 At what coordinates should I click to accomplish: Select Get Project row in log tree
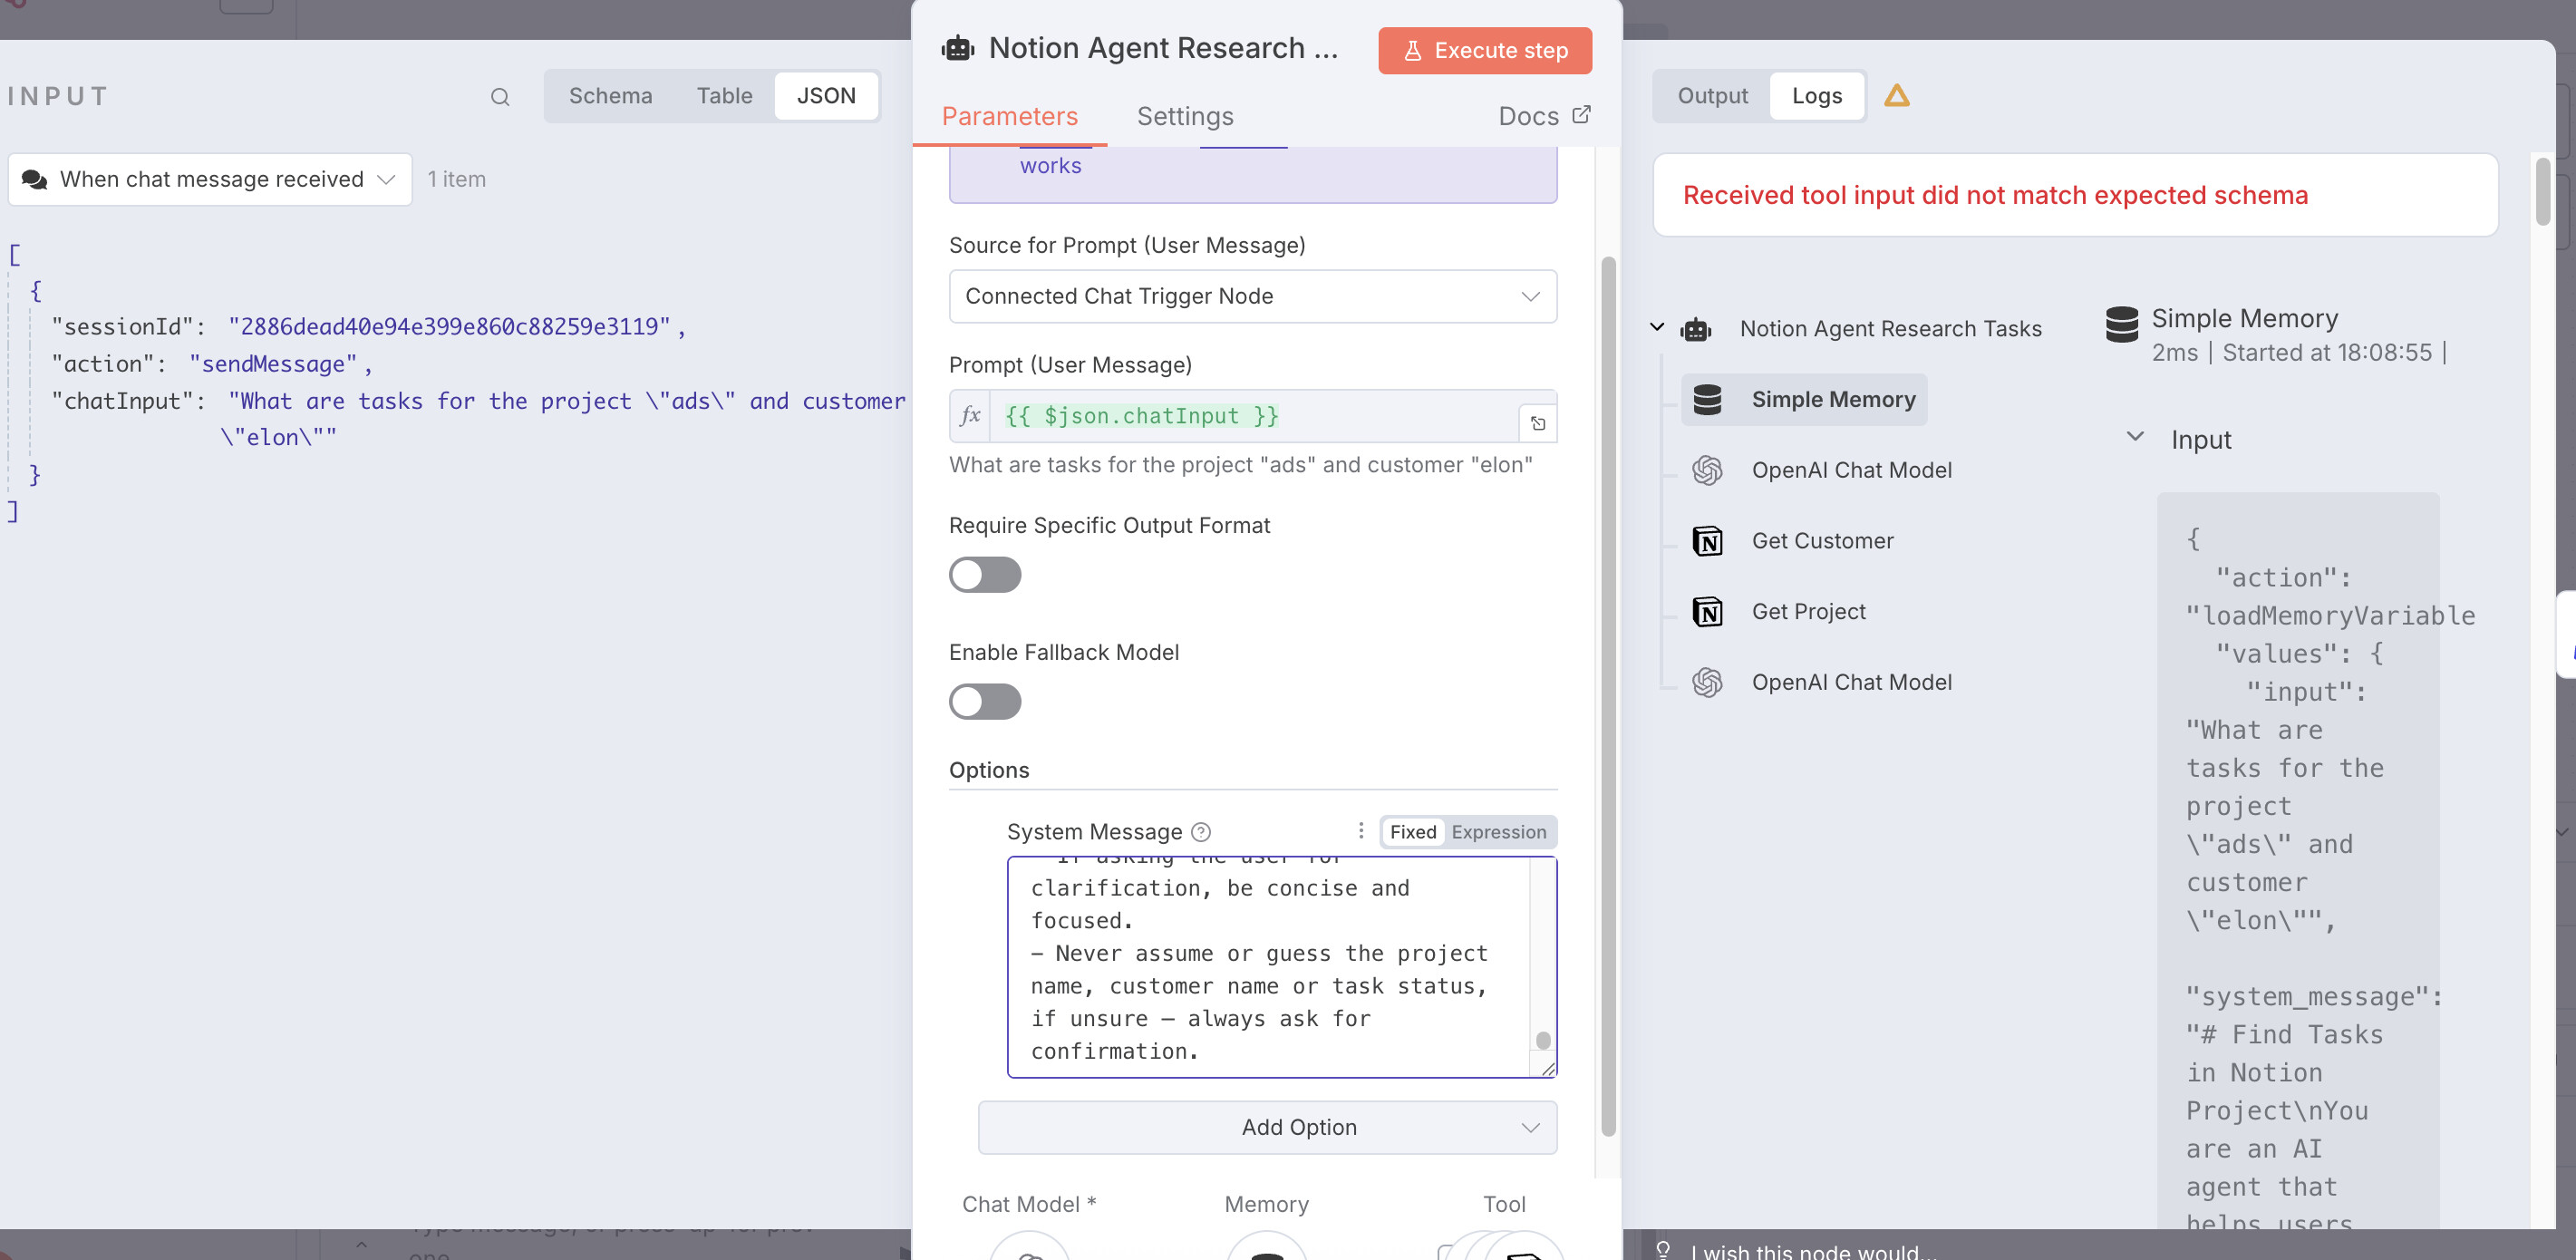click(x=1779, y=612)
